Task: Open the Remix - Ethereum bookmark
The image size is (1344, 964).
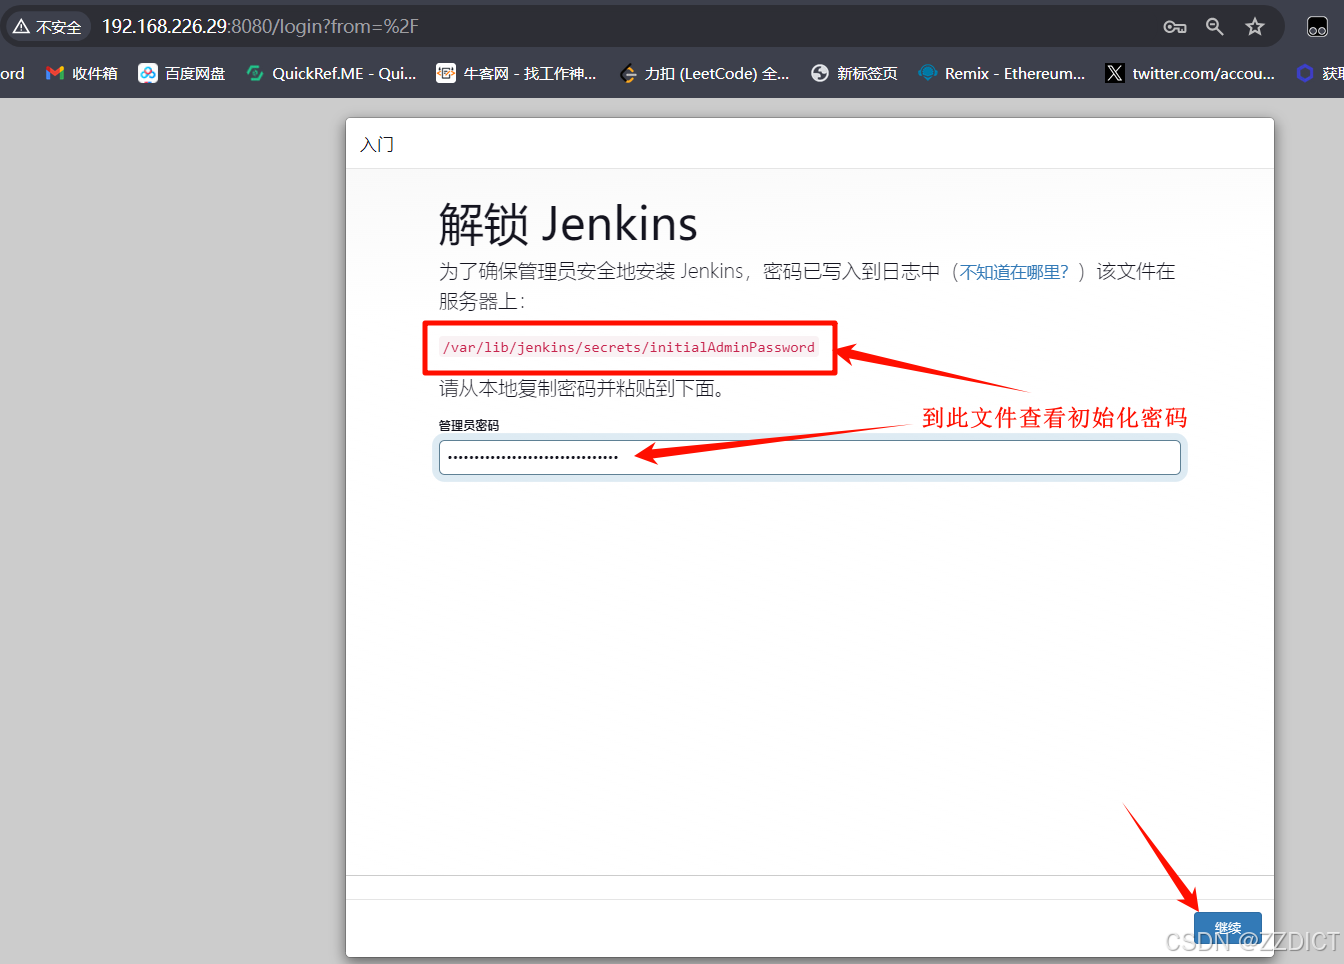Action: pyautogui.click(x=1001, y=73)
